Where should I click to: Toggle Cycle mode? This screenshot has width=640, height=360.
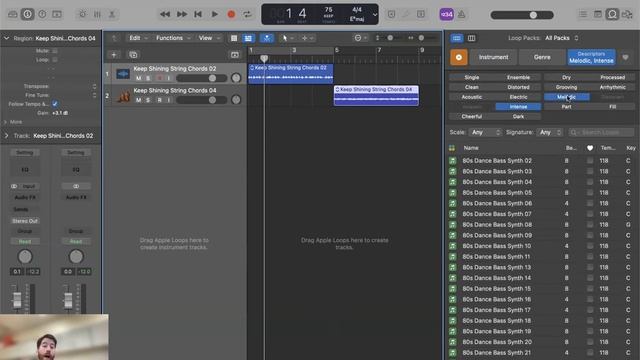247,14
